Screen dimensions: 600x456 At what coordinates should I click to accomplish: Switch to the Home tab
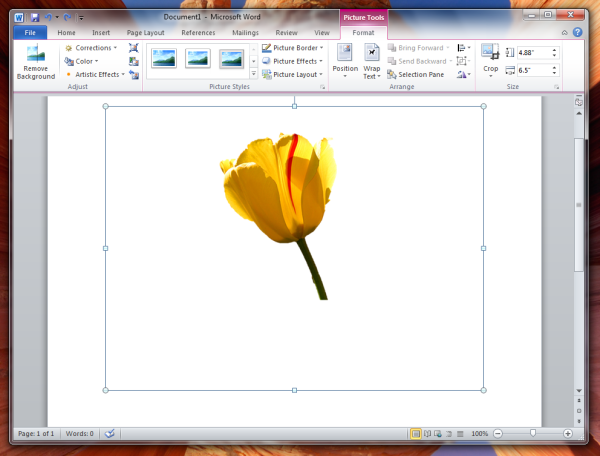click(66, 33)
